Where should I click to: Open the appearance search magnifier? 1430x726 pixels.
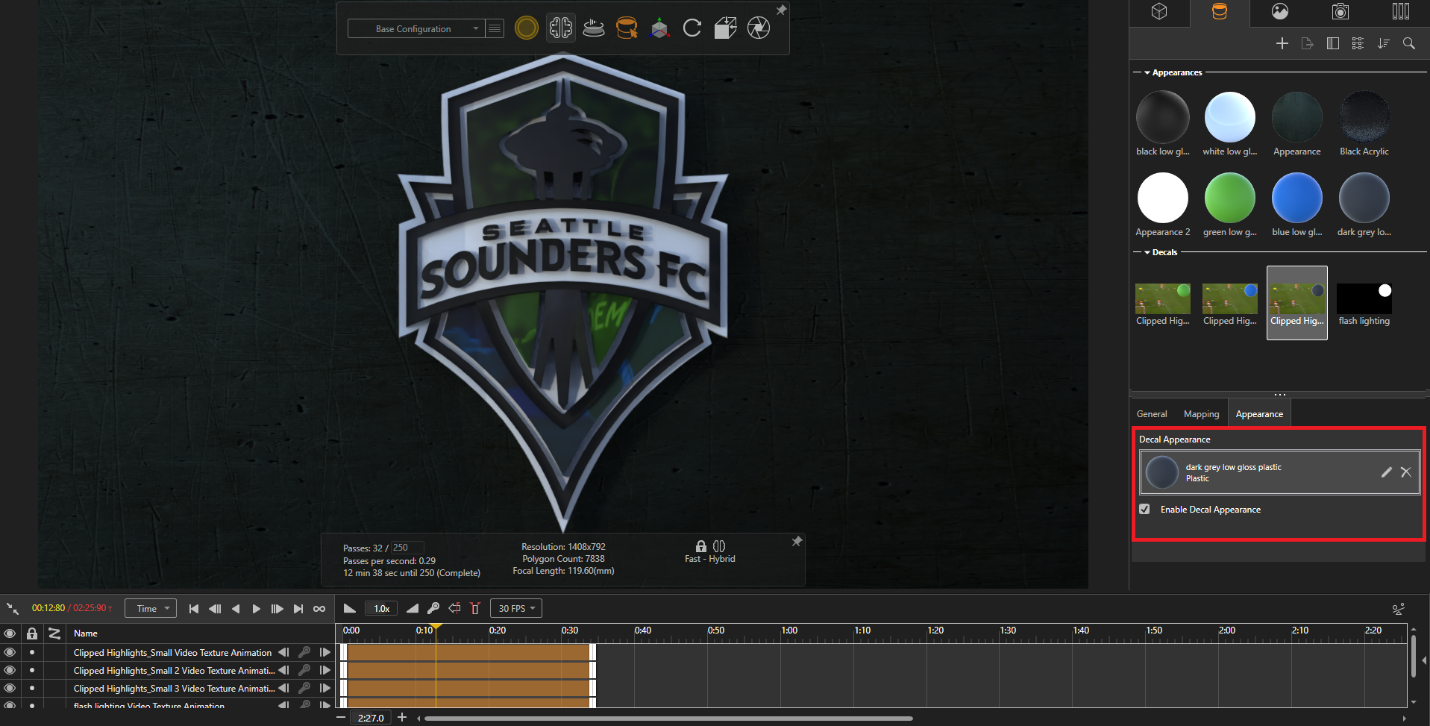[x=1409, y=43]
